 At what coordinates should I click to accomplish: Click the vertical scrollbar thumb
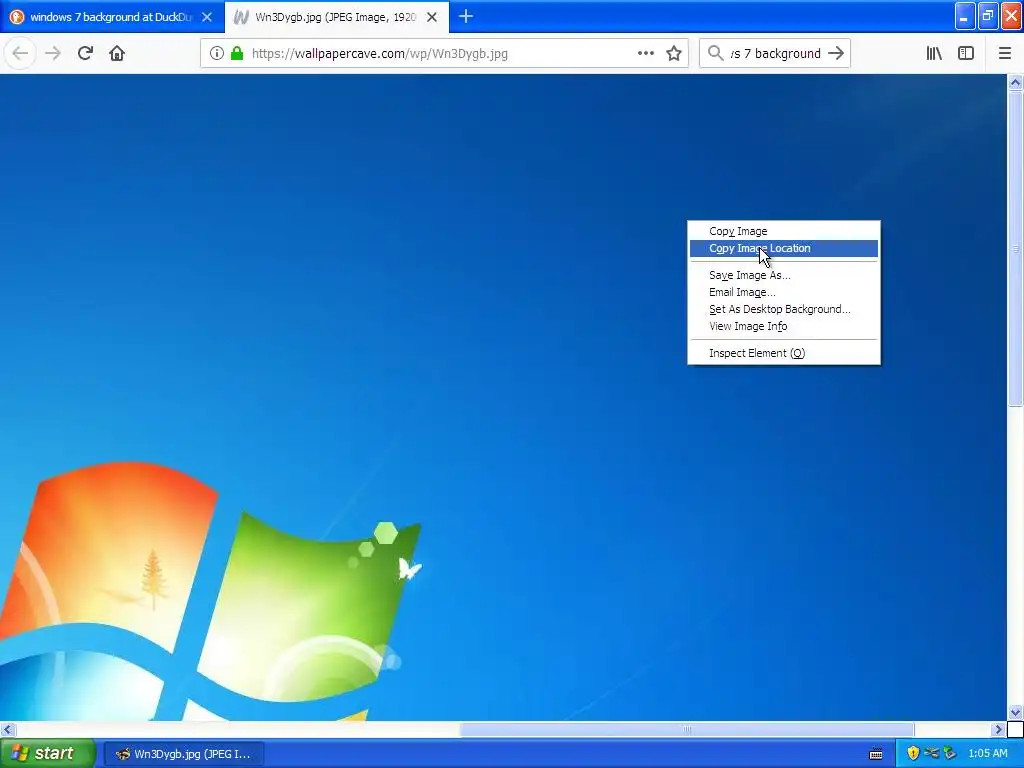[1015, 248]
